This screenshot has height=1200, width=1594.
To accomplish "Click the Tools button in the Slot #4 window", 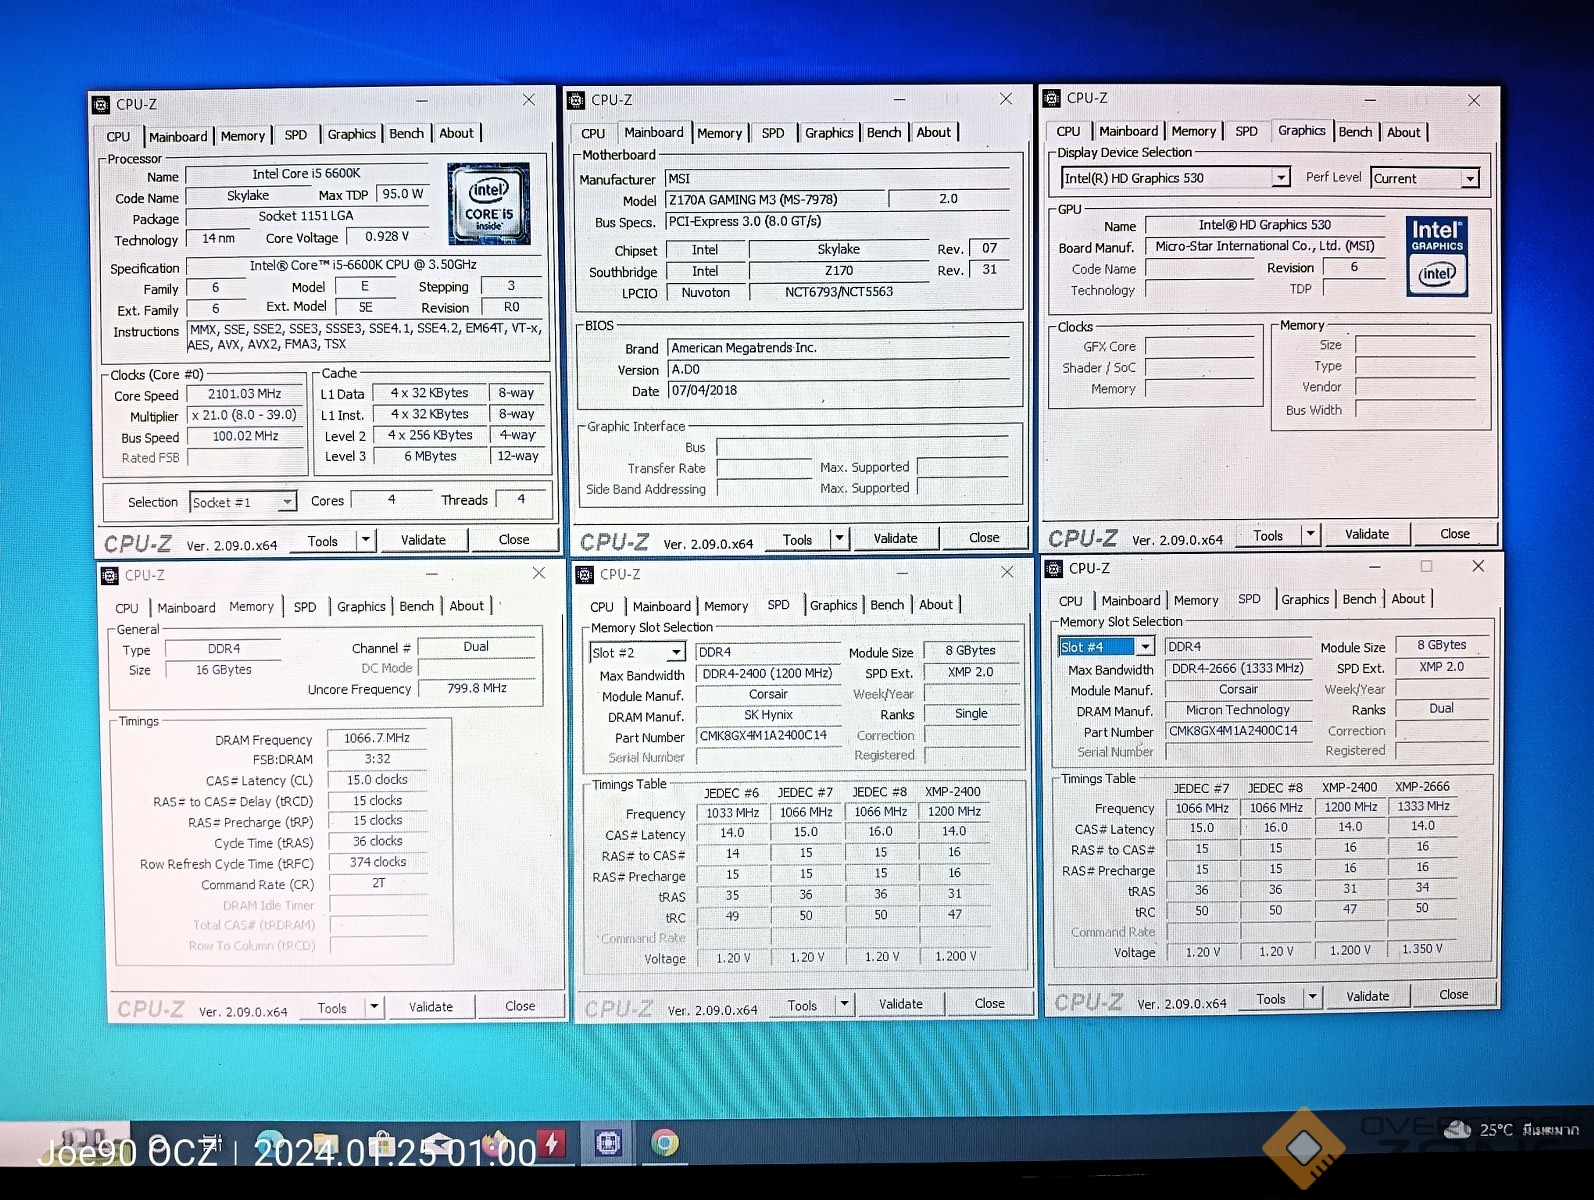I will pyautogui.click(x=1271, y=998).
